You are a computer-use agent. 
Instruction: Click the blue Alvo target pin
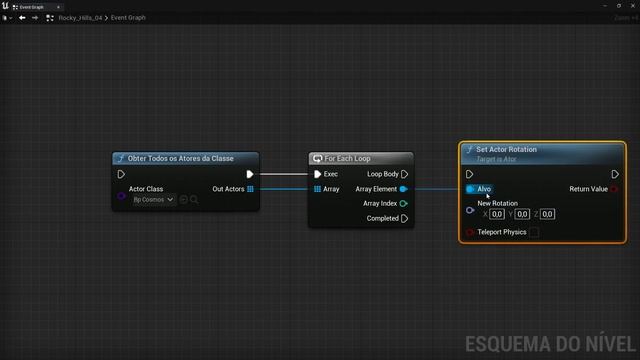(470, 189)
